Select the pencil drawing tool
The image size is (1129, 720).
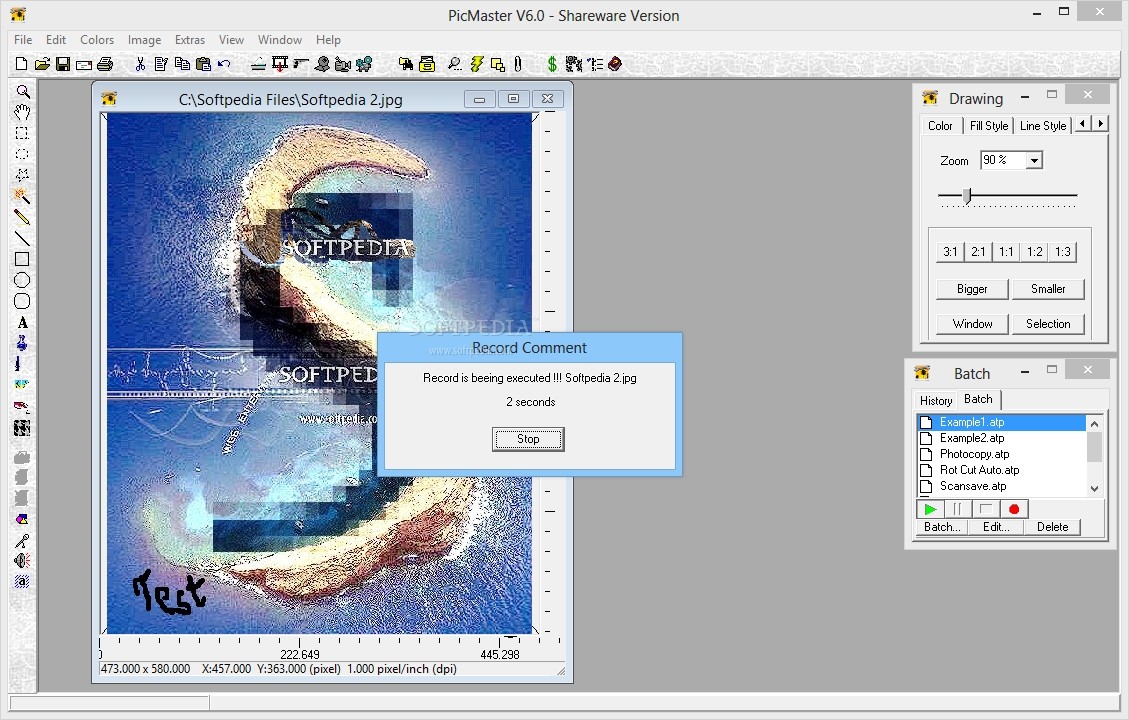point(22,217)
